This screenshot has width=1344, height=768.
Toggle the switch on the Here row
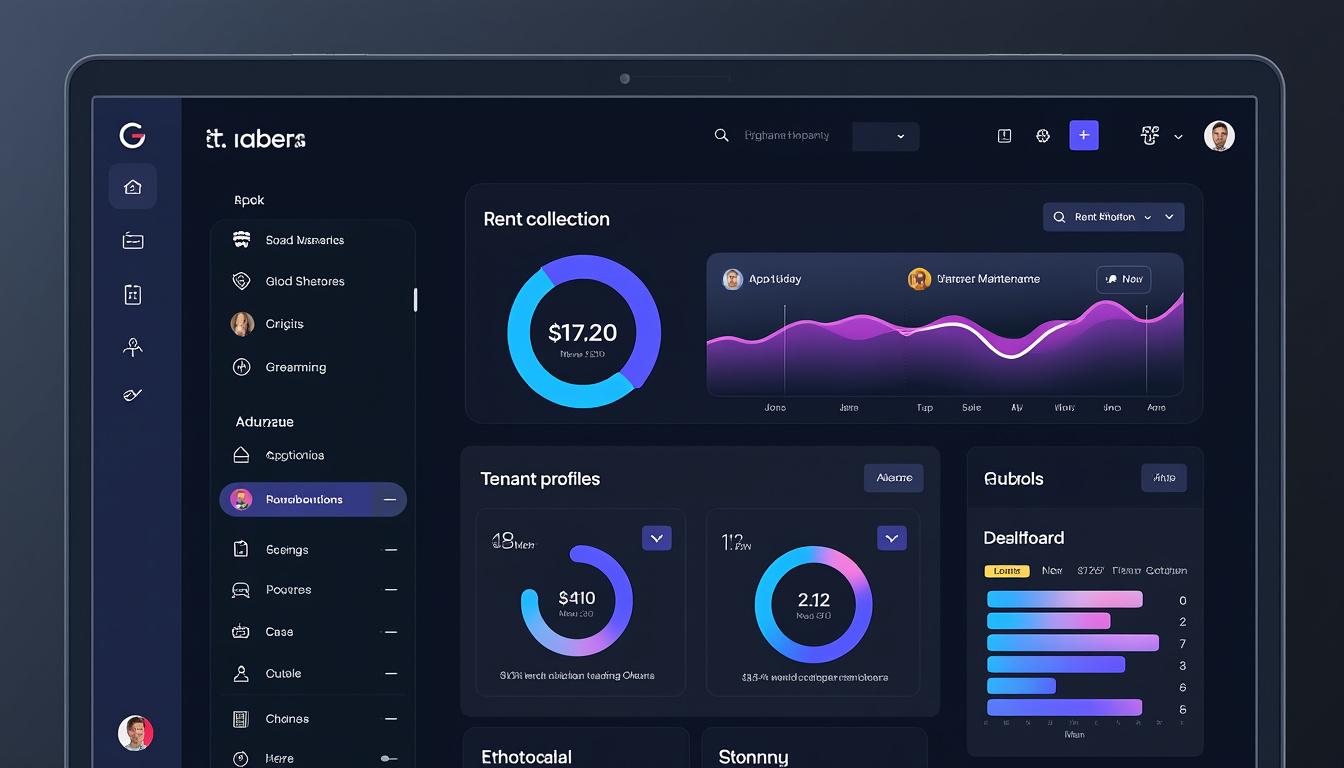tap(389, 759)
